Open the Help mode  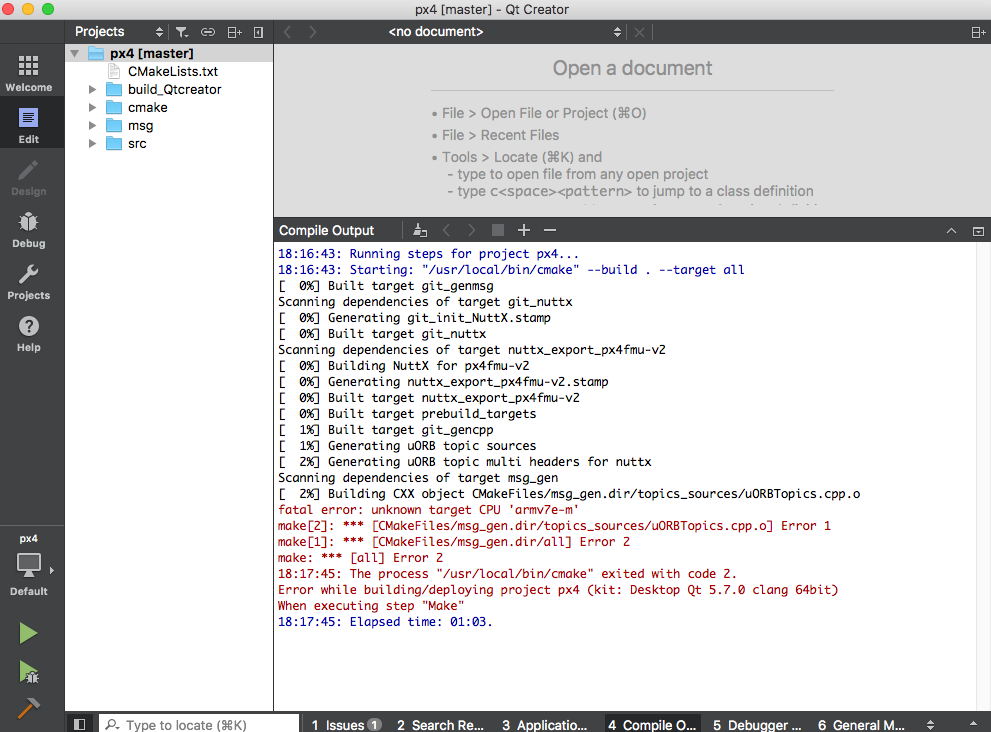pos(28,334)
